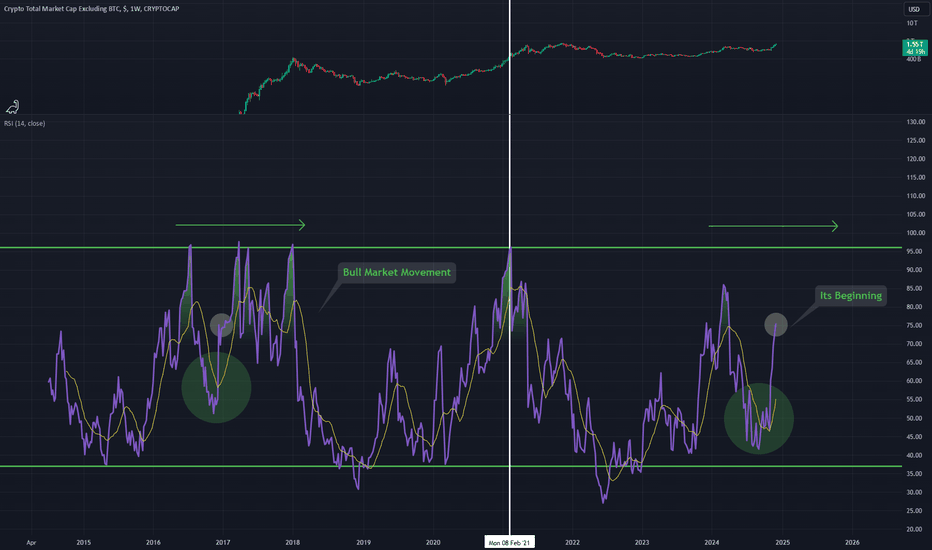Click the 10T price scale label
Screen dimensions: 932x550
pyautogui.click(x=912, y=23)
